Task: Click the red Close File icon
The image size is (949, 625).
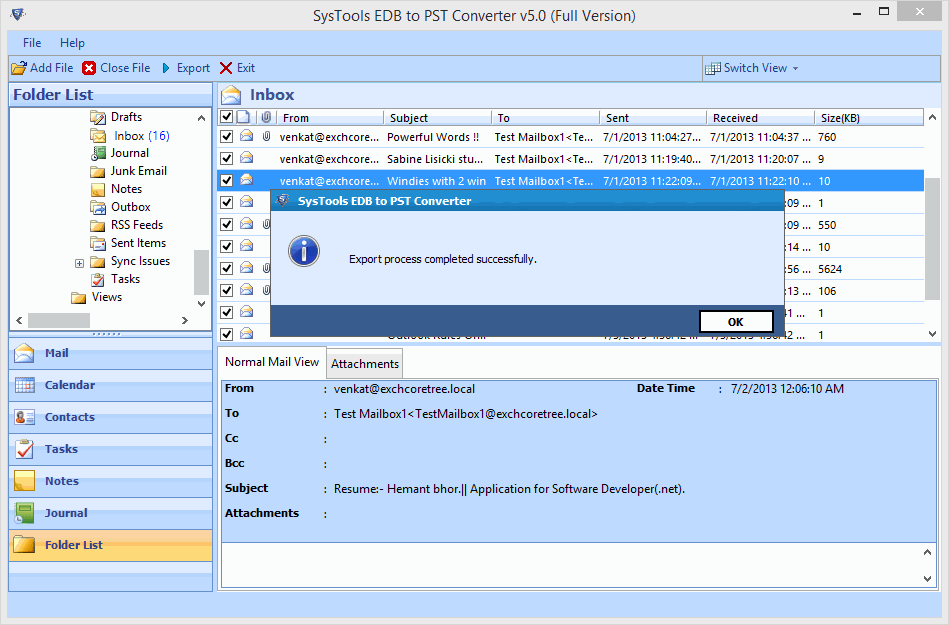Action: pos(89,68)
